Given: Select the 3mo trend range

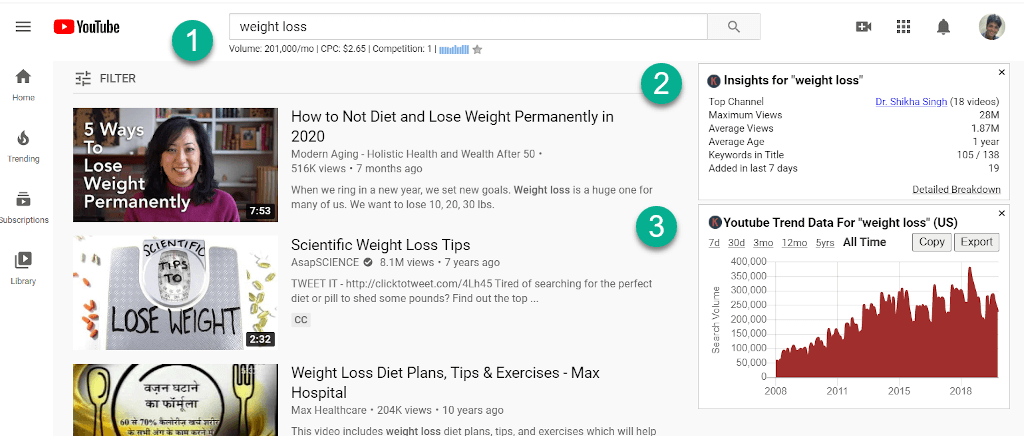Looking at the screenshot, I should point(763,242).
